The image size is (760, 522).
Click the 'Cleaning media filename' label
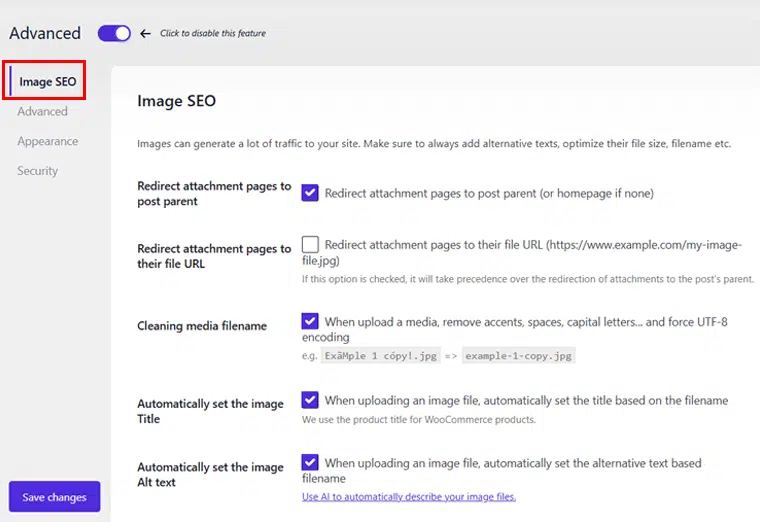[x=202, y=326]
